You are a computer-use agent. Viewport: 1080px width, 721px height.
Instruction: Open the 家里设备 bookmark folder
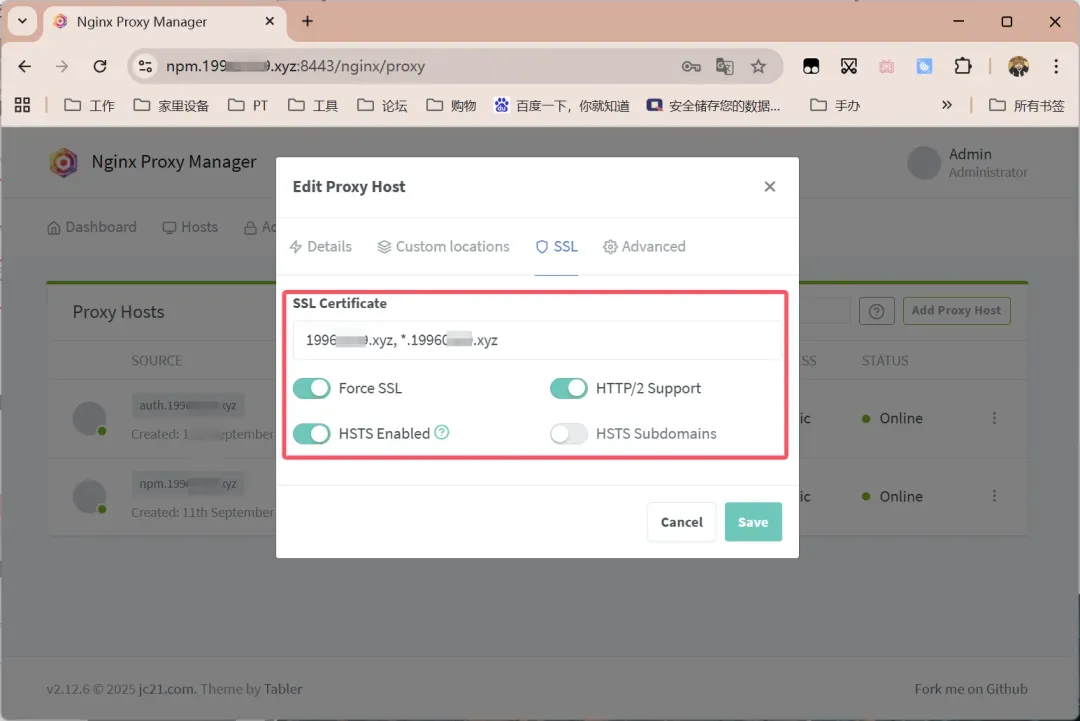[171, 105]
